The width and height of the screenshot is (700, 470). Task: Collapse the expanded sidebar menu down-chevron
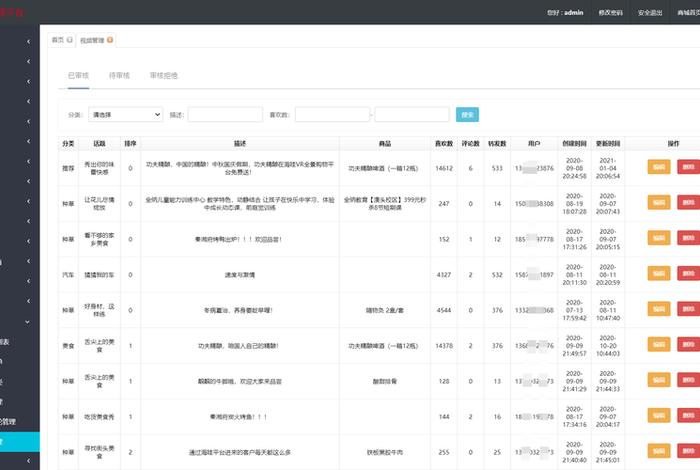pos(28,322)
